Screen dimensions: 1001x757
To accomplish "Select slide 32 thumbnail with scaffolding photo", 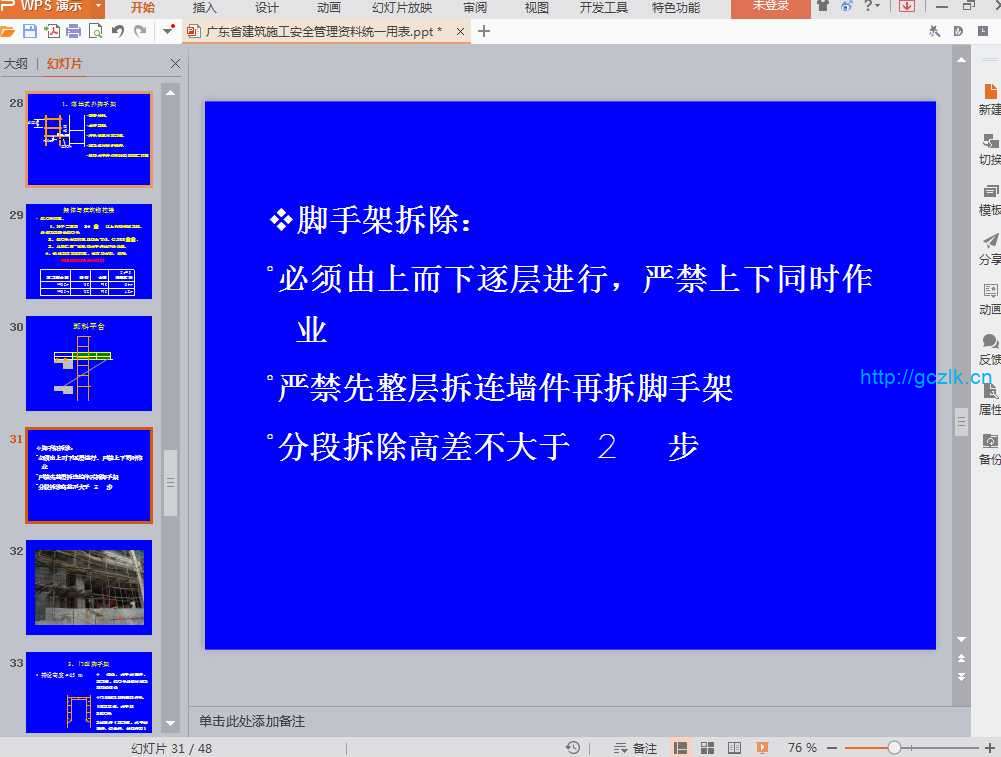I will click(89, 587).
